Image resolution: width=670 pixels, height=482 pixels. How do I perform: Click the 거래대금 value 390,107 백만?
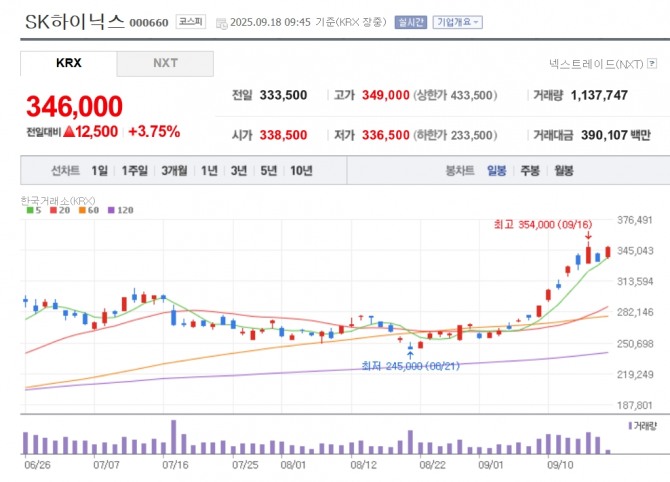616,135
